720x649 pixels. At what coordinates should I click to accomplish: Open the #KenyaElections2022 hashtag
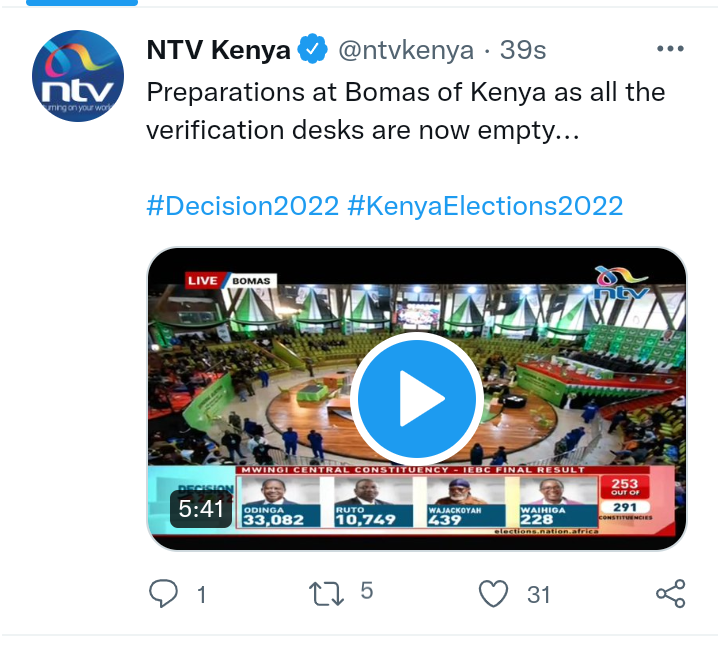[485, 206]
